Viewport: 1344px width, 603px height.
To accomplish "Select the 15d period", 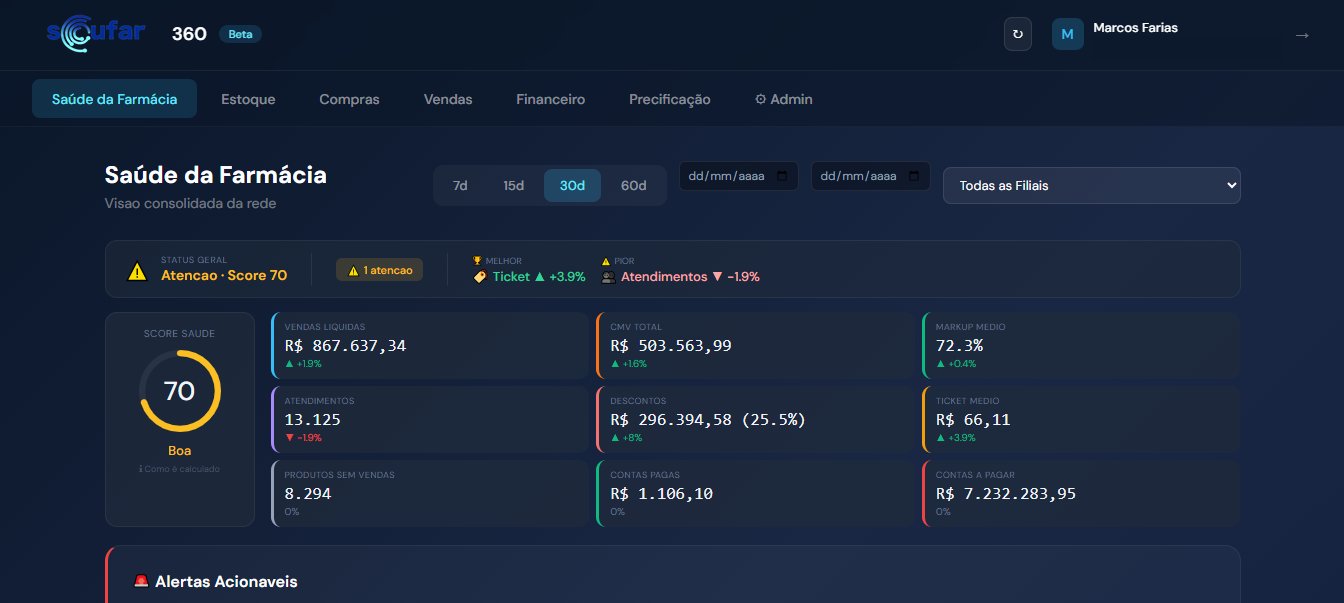I will click(514, 186).
